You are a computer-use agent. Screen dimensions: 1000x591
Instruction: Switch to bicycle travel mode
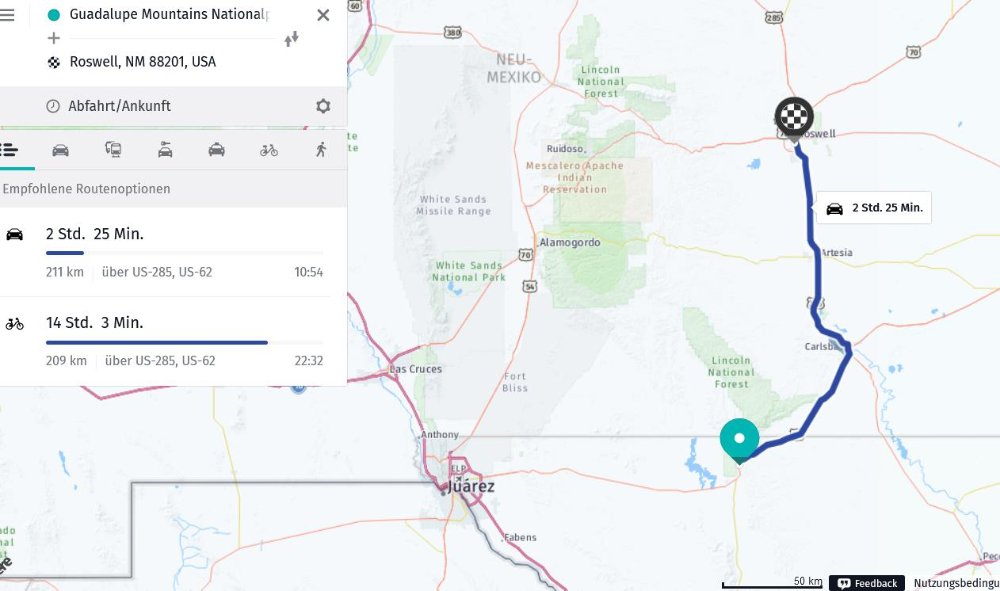[268, 150]
